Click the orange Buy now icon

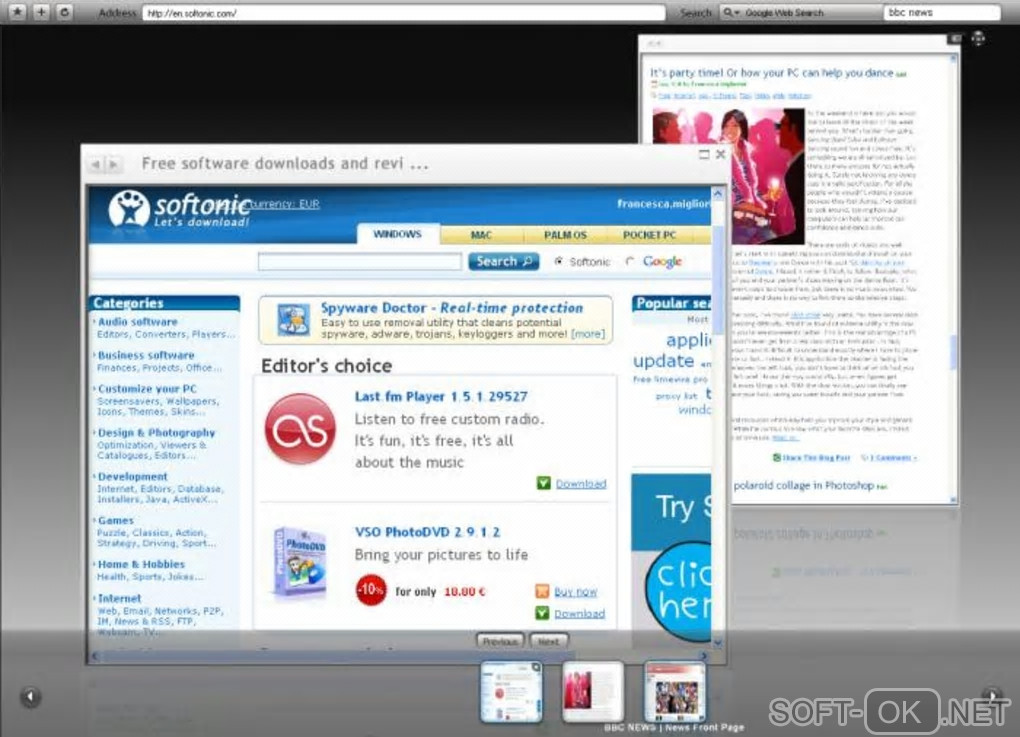coord(542,591)
